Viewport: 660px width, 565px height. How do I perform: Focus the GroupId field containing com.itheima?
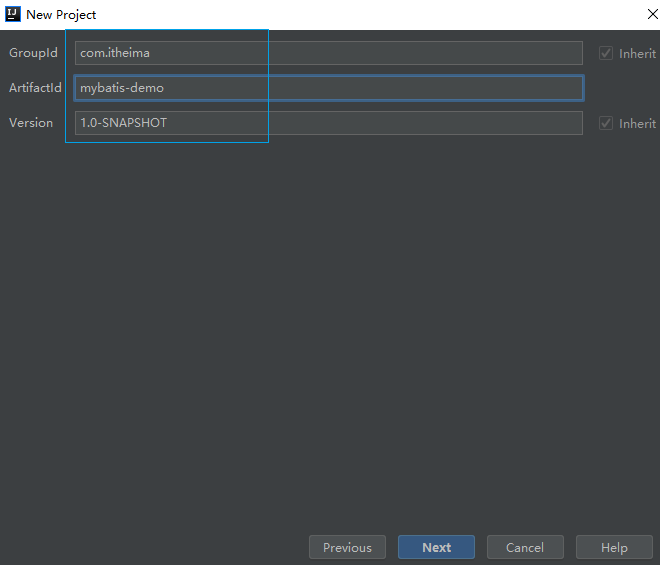point(328,53)
